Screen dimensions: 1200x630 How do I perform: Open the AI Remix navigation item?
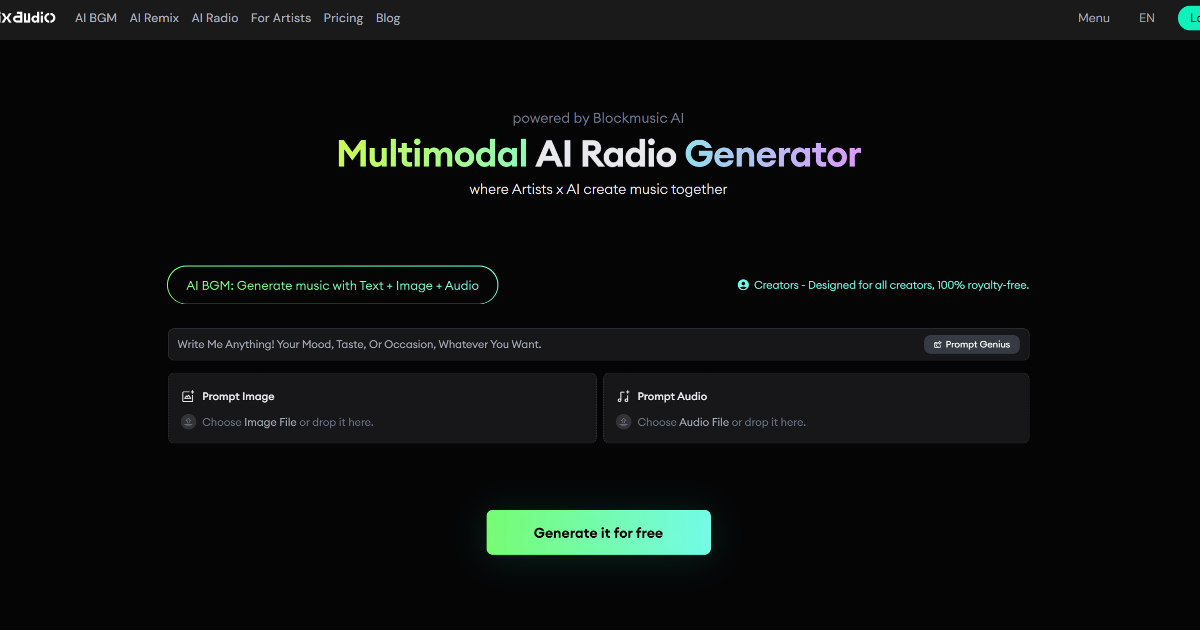pos(153,17)
